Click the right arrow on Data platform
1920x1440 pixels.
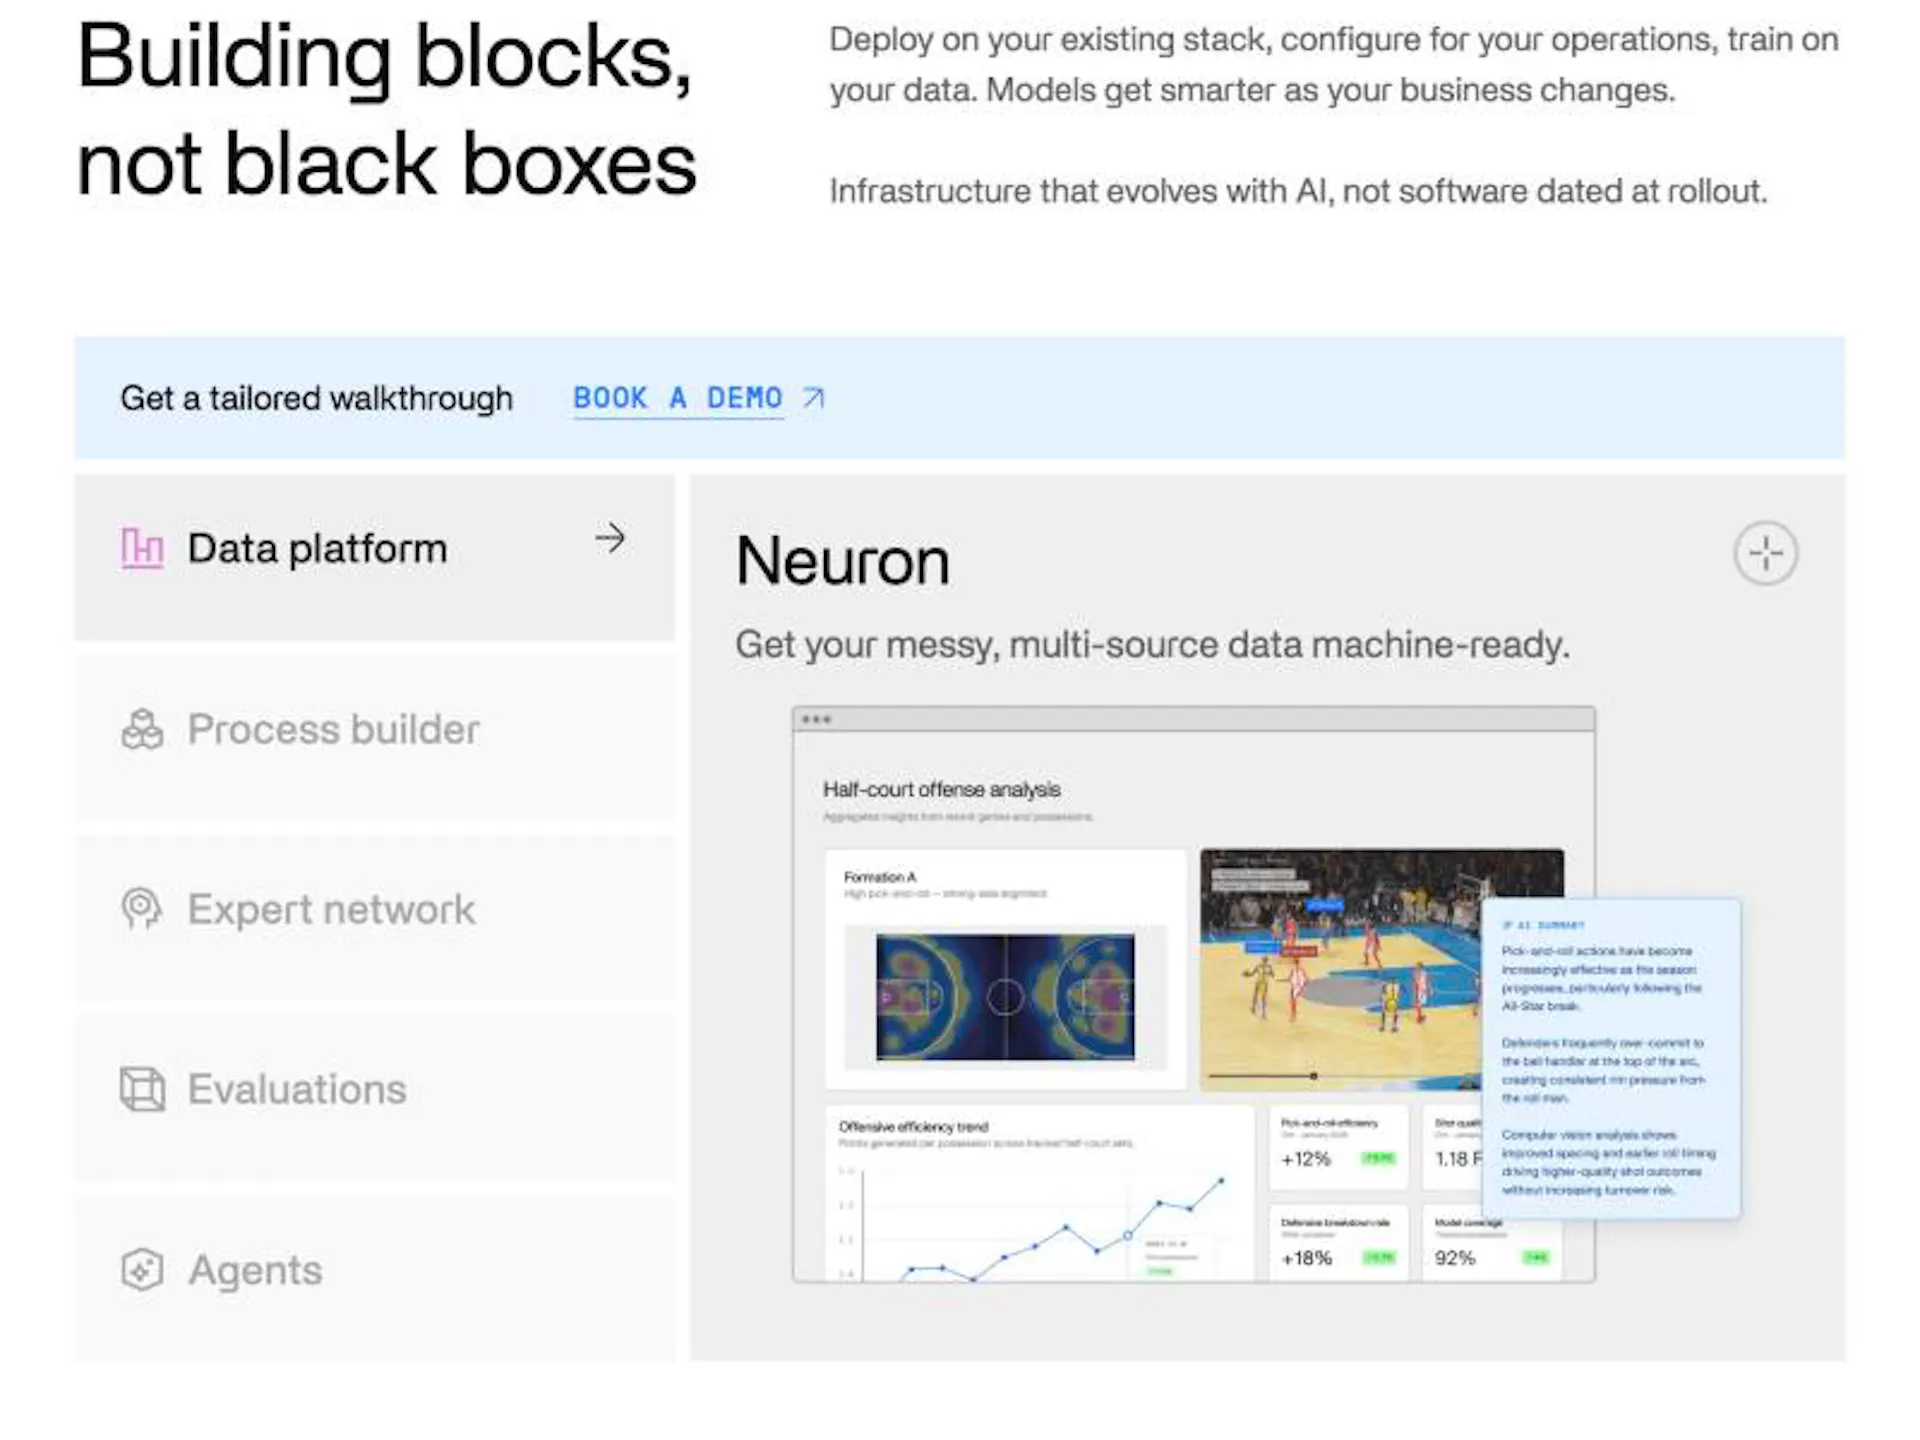(610, 539)
